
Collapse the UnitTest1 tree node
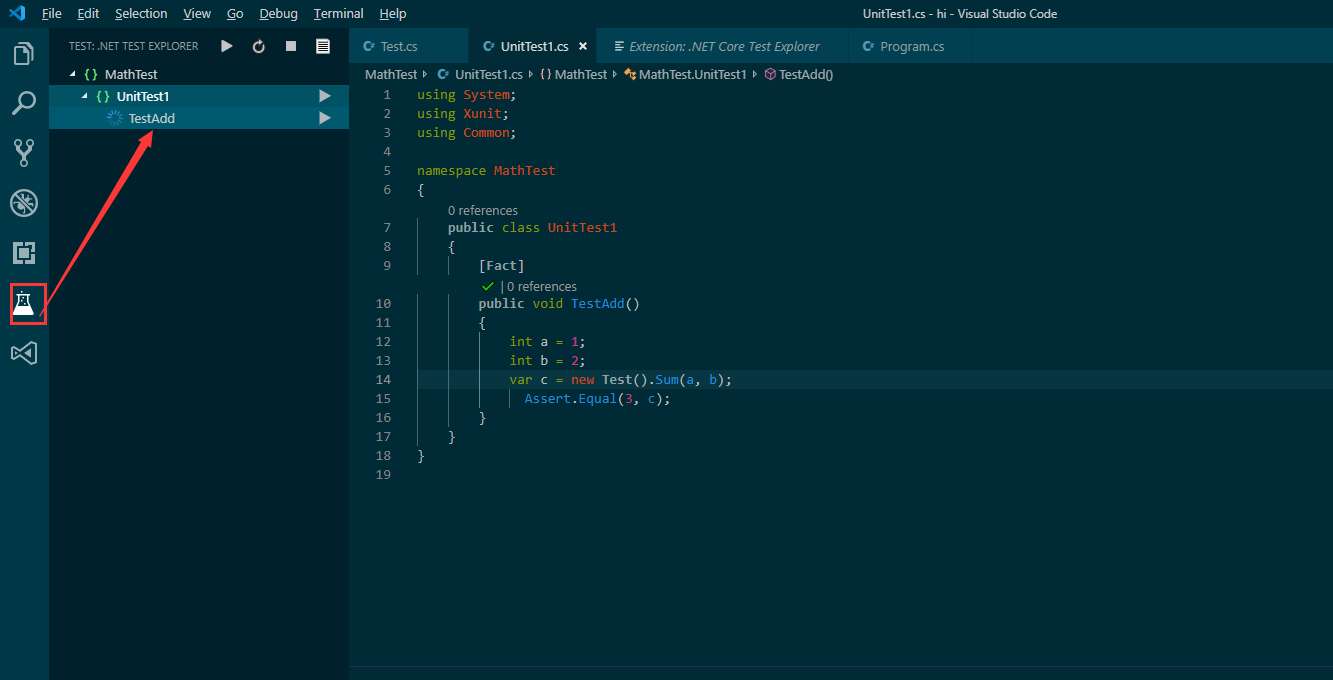coord(84,96)
